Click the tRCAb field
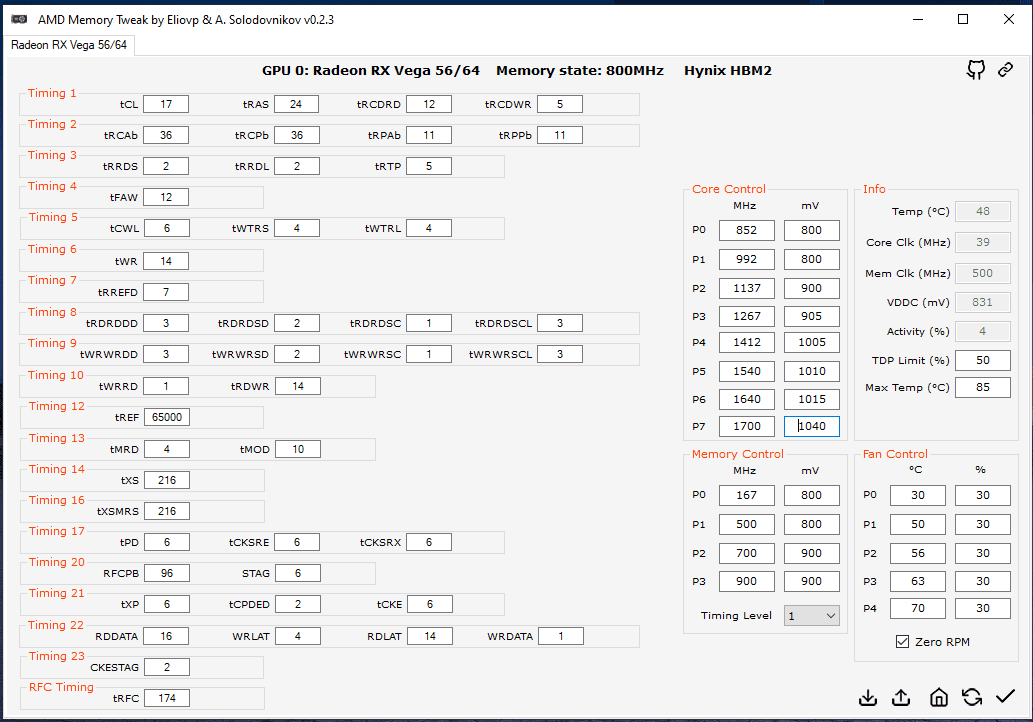 [x=166, y=135]
